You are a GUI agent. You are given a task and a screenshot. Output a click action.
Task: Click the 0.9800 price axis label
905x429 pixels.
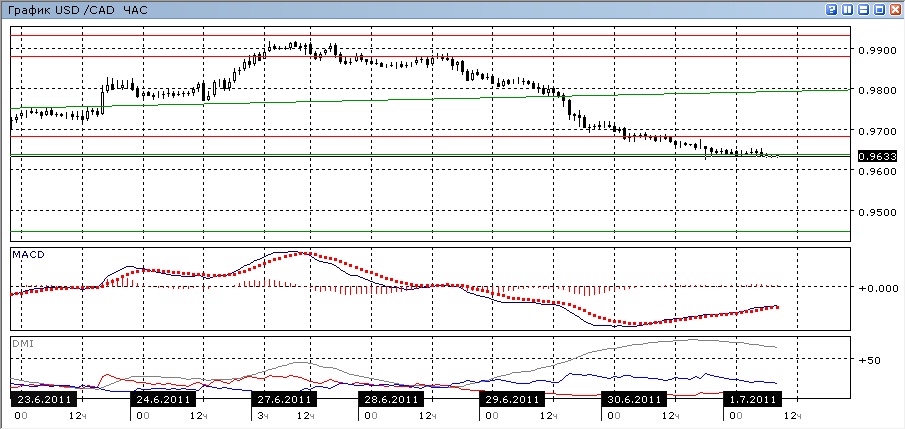click(877, 91)
